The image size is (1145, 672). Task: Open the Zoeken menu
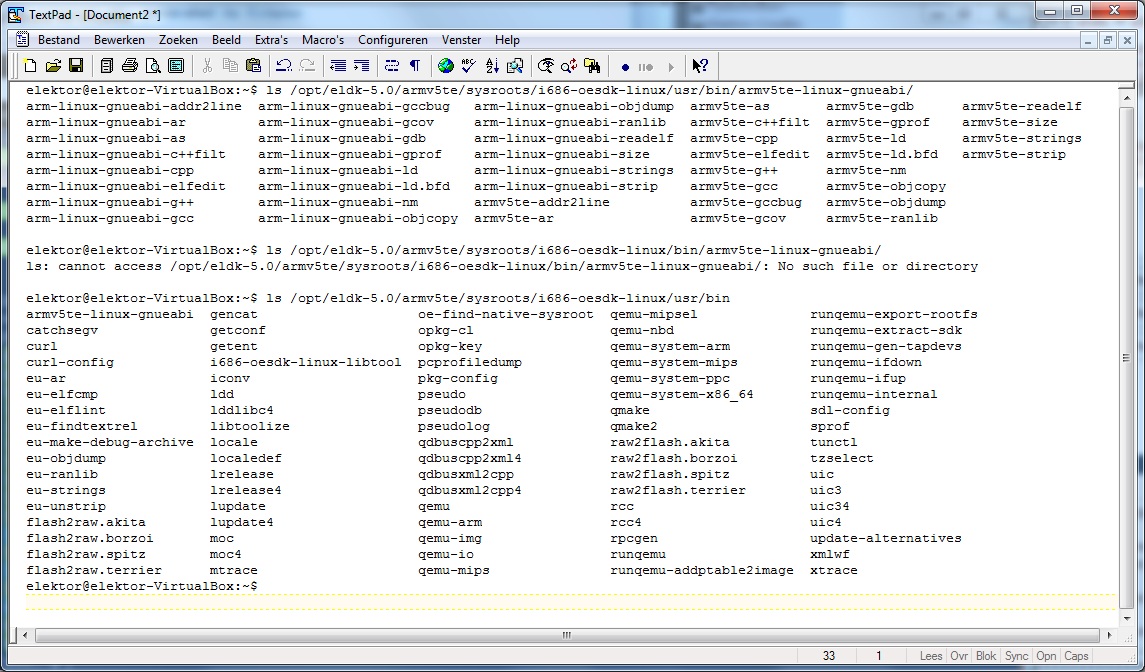[x=178, y=40]
